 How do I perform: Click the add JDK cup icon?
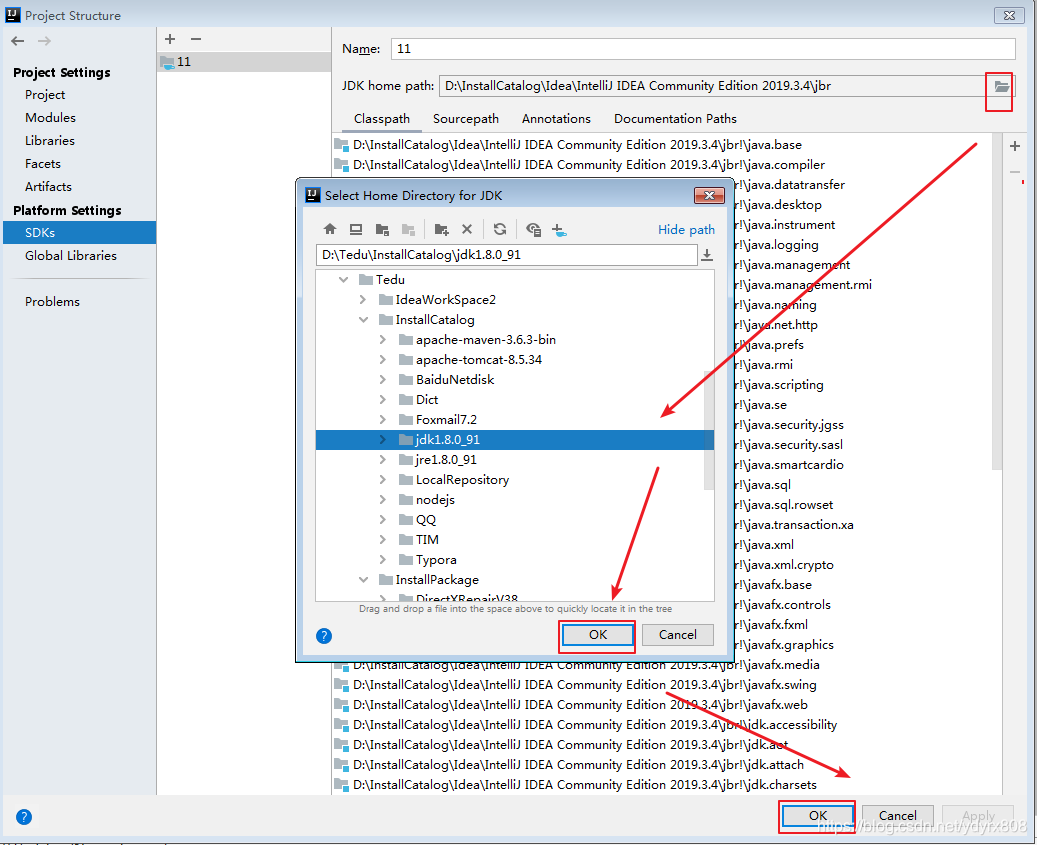point(560,229)
